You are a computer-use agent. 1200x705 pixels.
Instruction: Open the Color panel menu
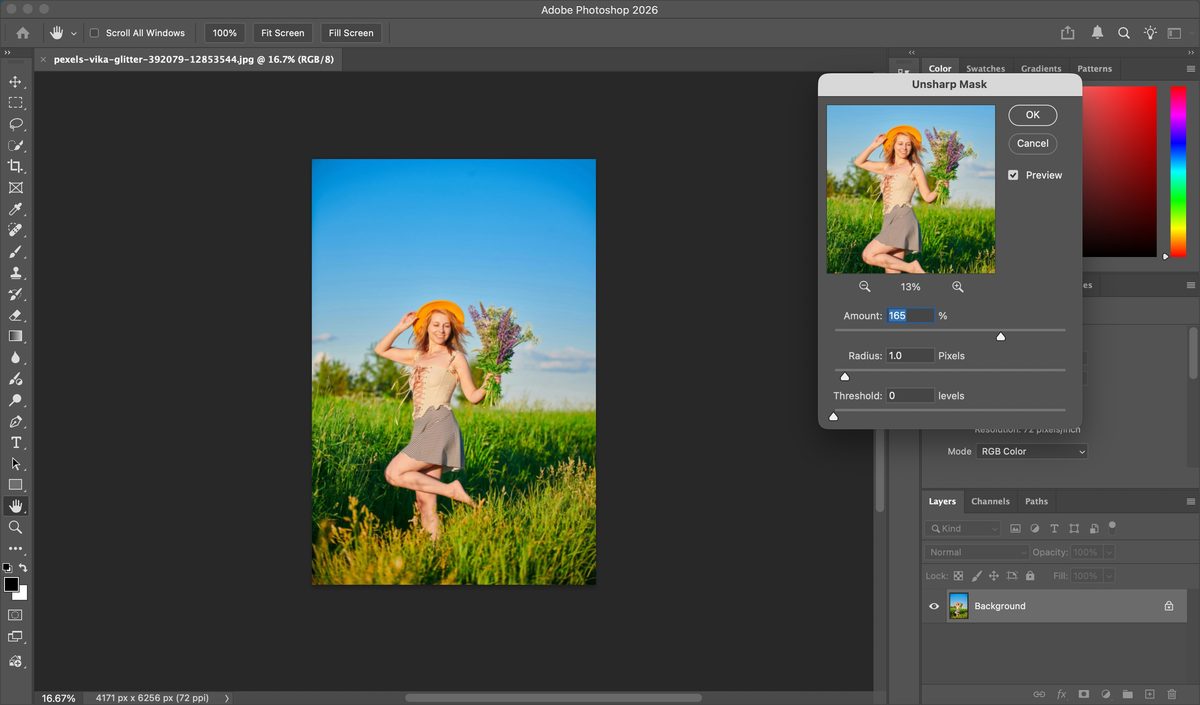coord(1190,68)
